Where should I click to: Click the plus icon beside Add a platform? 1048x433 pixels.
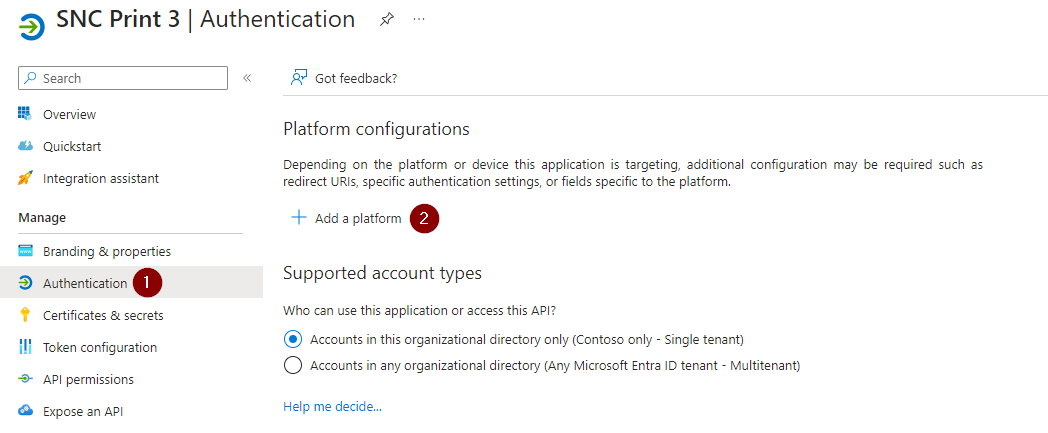click(x=298, y=218)
